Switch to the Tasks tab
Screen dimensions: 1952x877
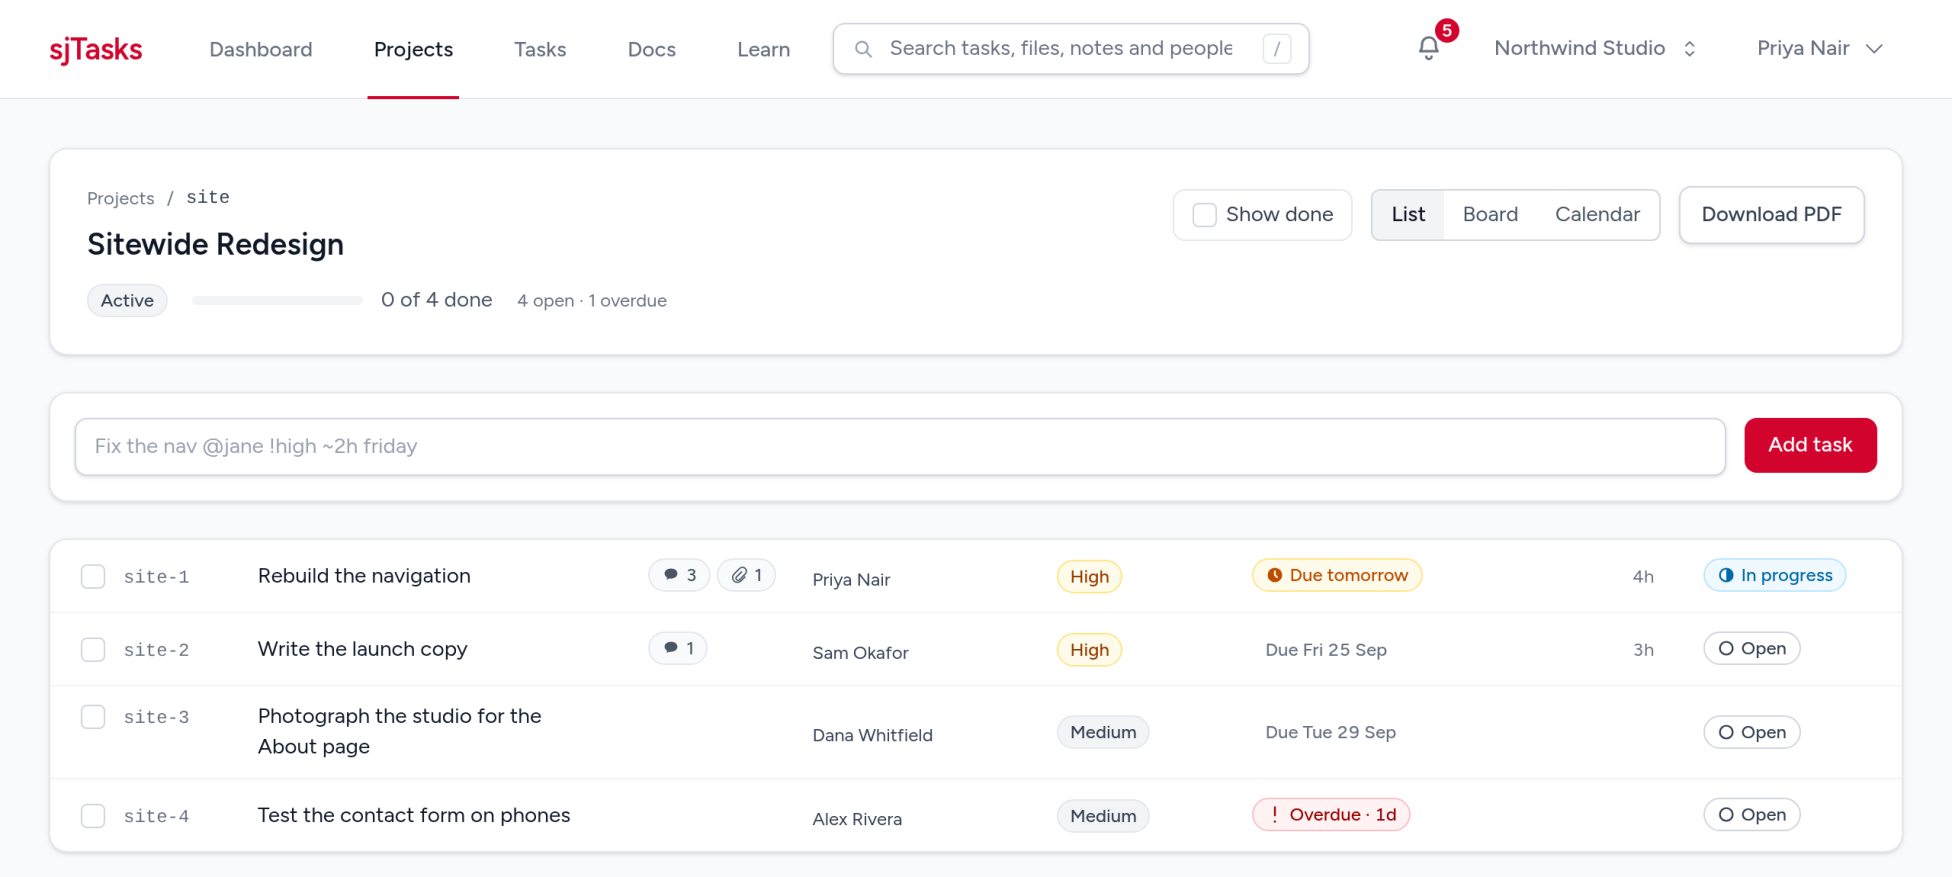540,49
